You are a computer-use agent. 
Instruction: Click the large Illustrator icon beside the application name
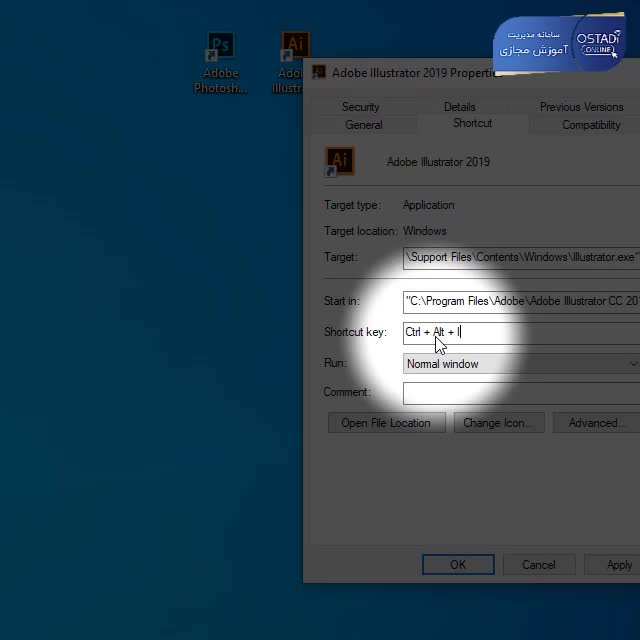click(340, 161)
